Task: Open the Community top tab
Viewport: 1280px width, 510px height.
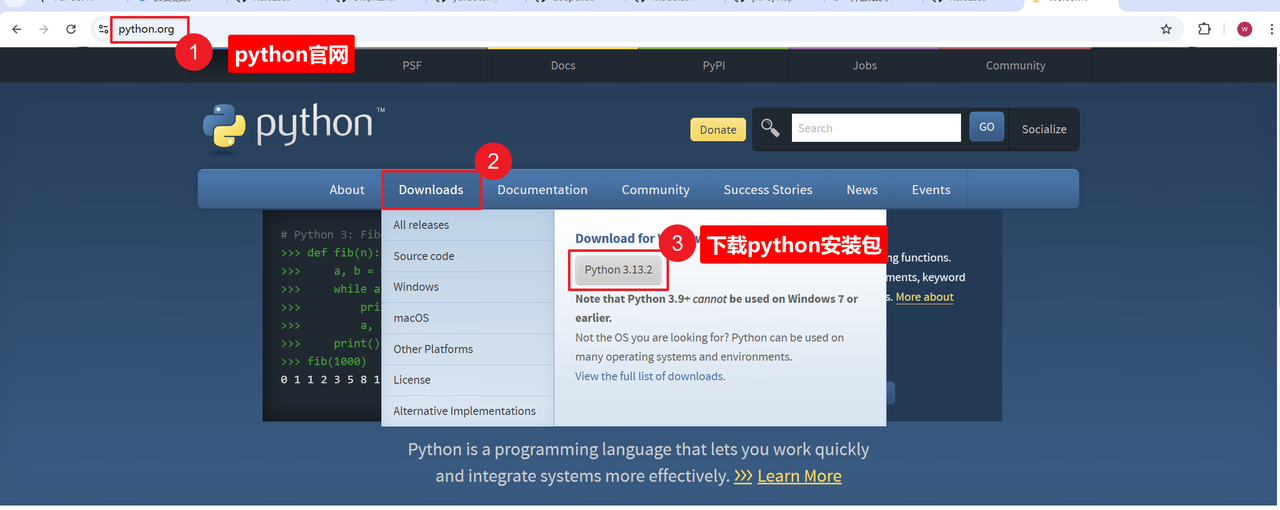Action: point(1016,65)
